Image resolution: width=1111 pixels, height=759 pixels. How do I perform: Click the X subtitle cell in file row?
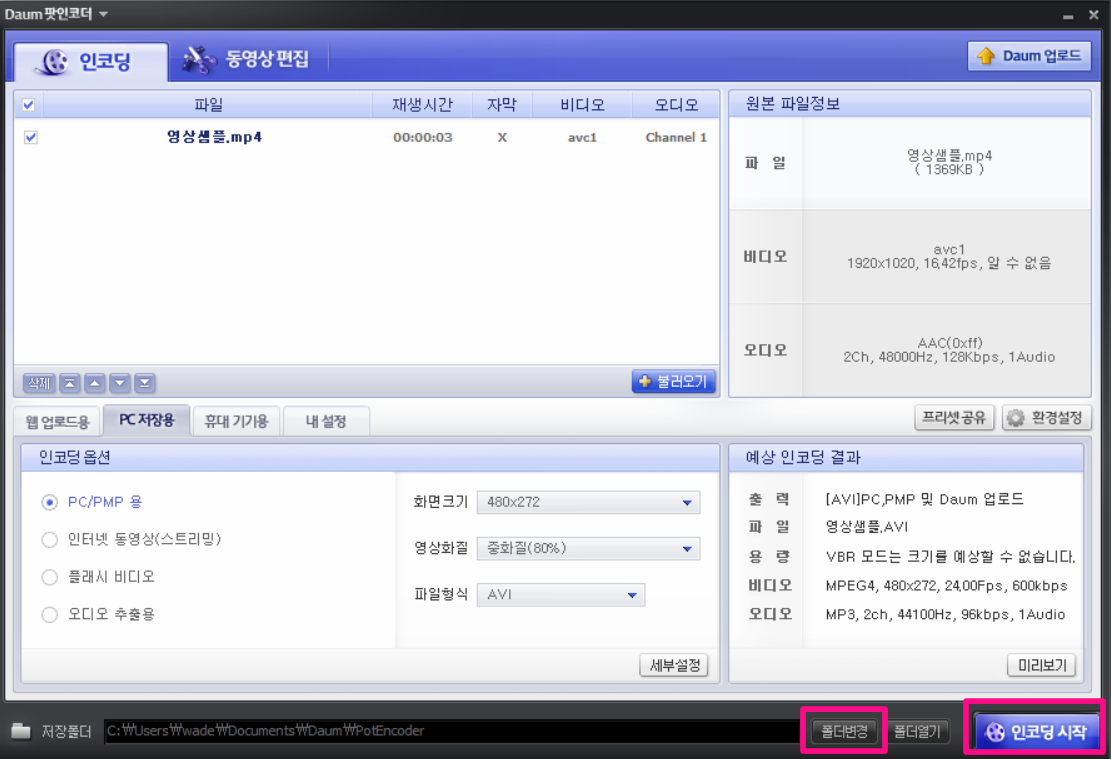tap(502, 137)
